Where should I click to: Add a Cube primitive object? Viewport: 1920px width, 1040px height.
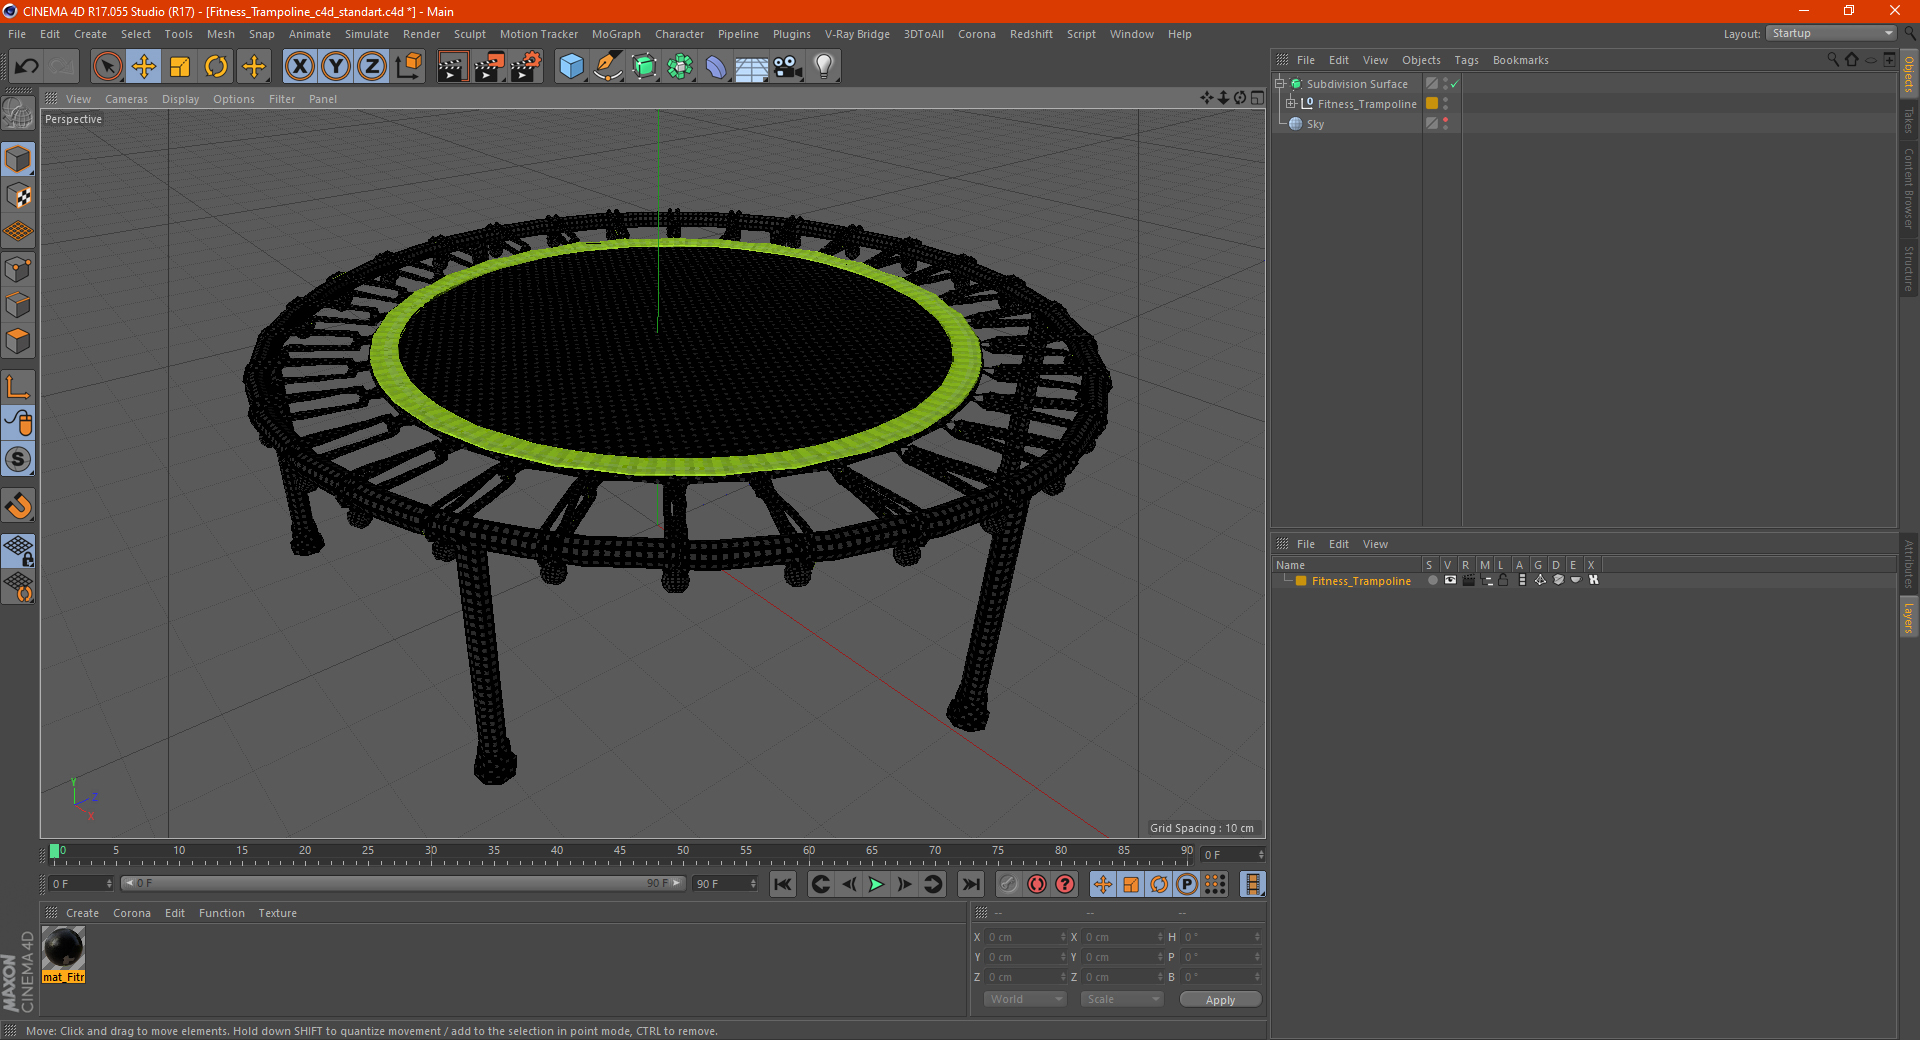571,67
